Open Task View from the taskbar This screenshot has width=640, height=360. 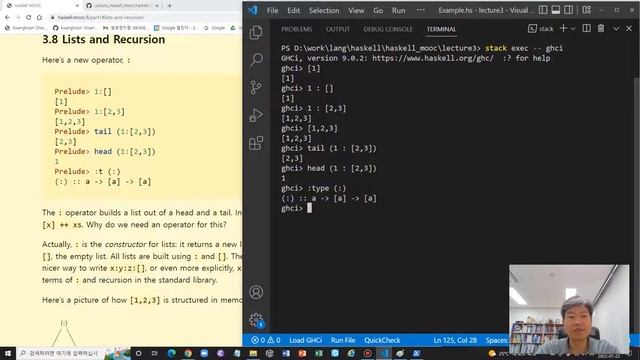[155, 353]
